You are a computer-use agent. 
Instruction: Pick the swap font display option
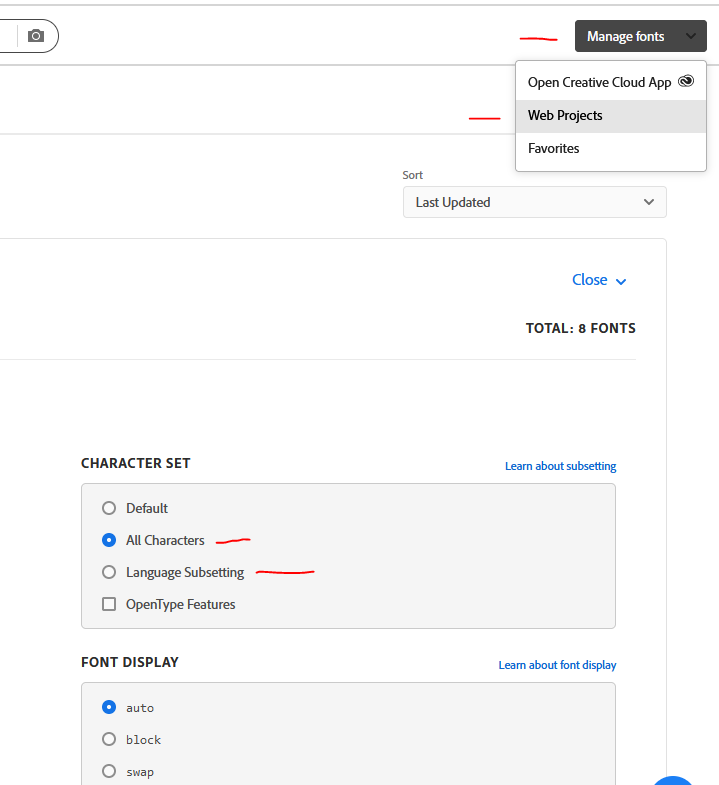pos(109,771)
